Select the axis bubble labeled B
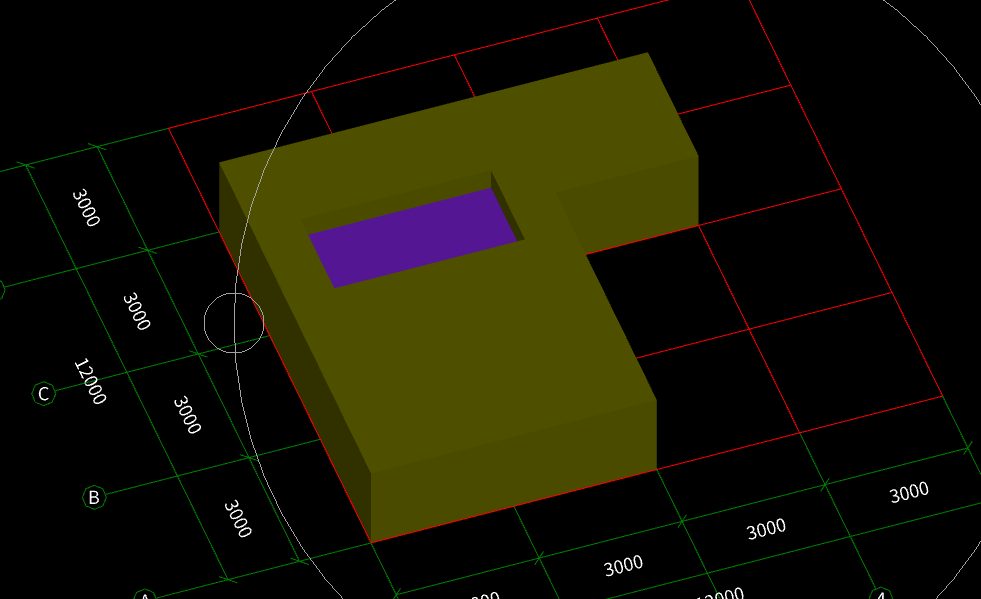The width and height of the screenshot is (981, 599). pyautogui.click(x=94, y=498)
